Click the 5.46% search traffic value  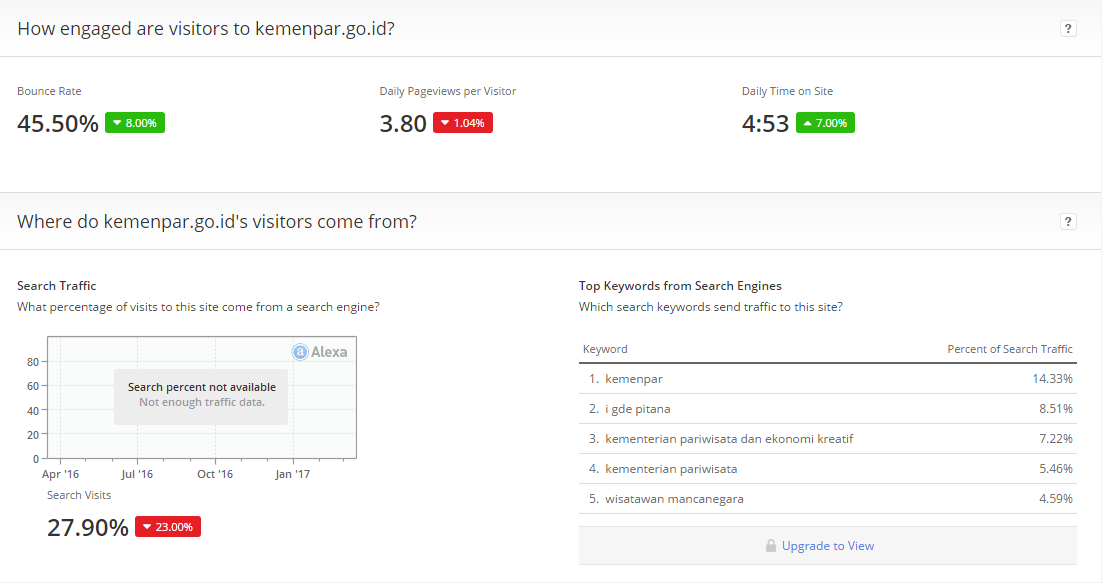(x=1056, y=469)
